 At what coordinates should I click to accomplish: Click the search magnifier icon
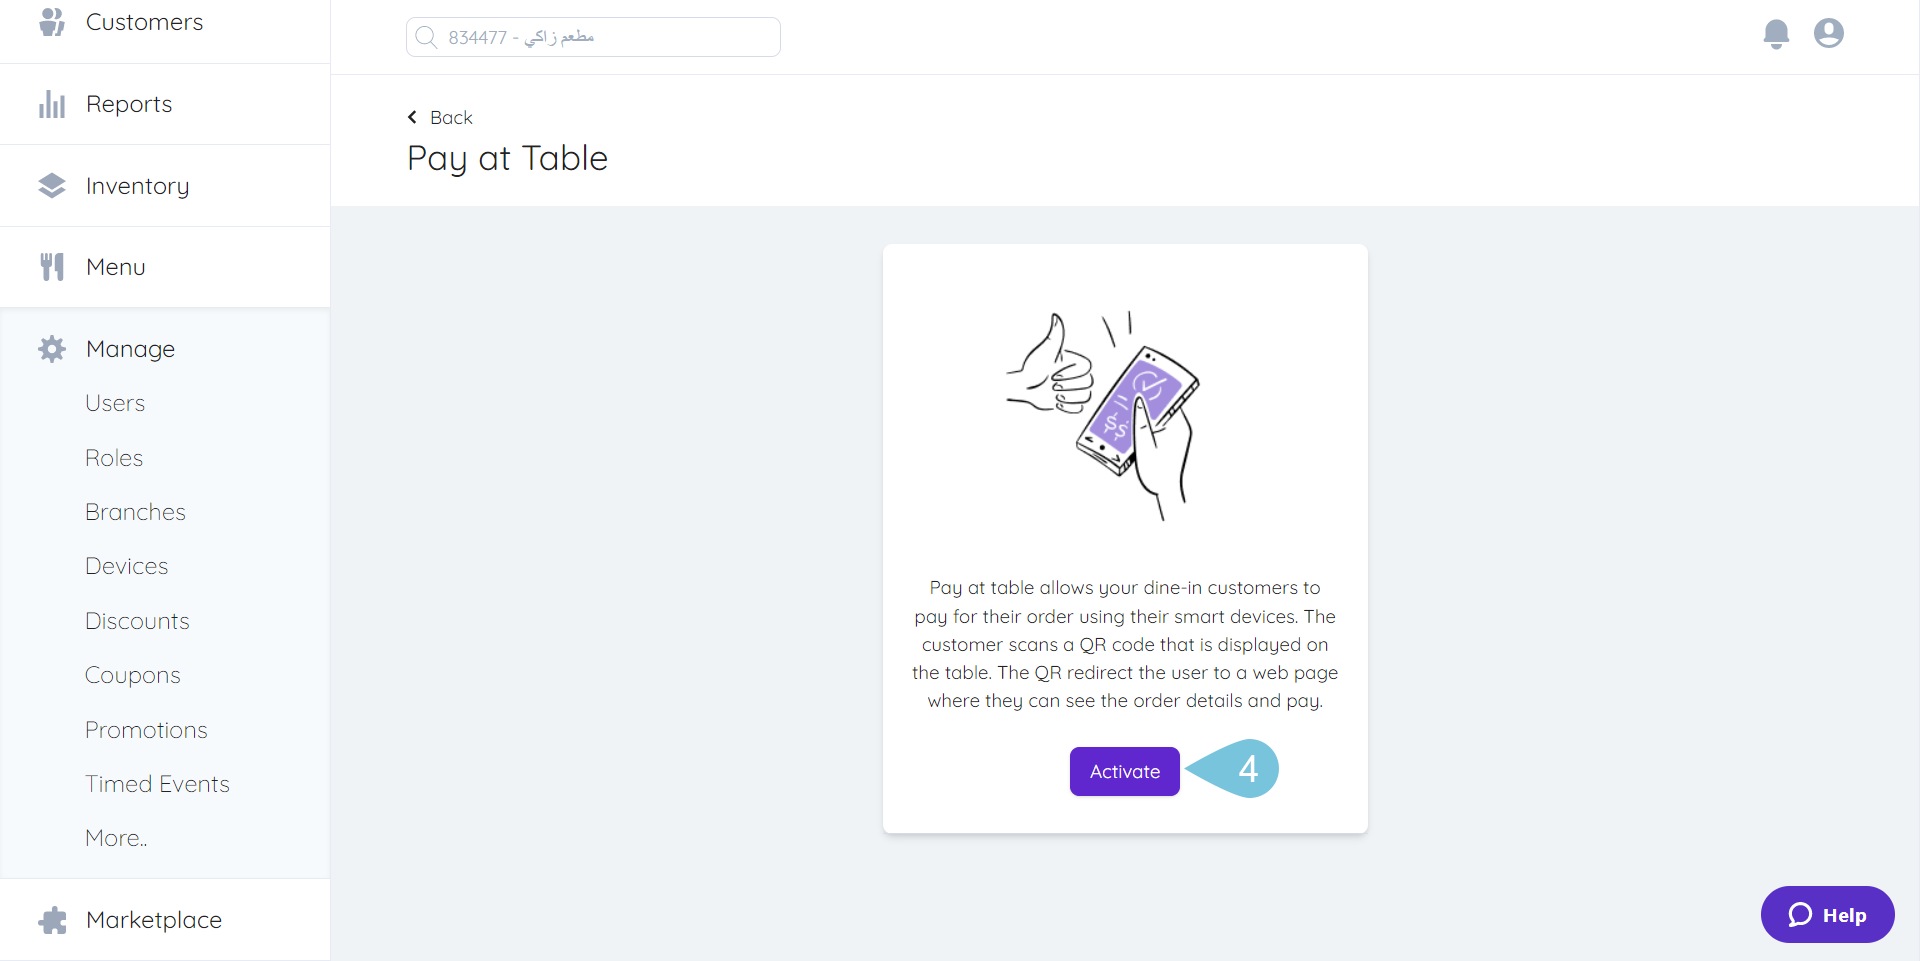(x=426, y=37)
